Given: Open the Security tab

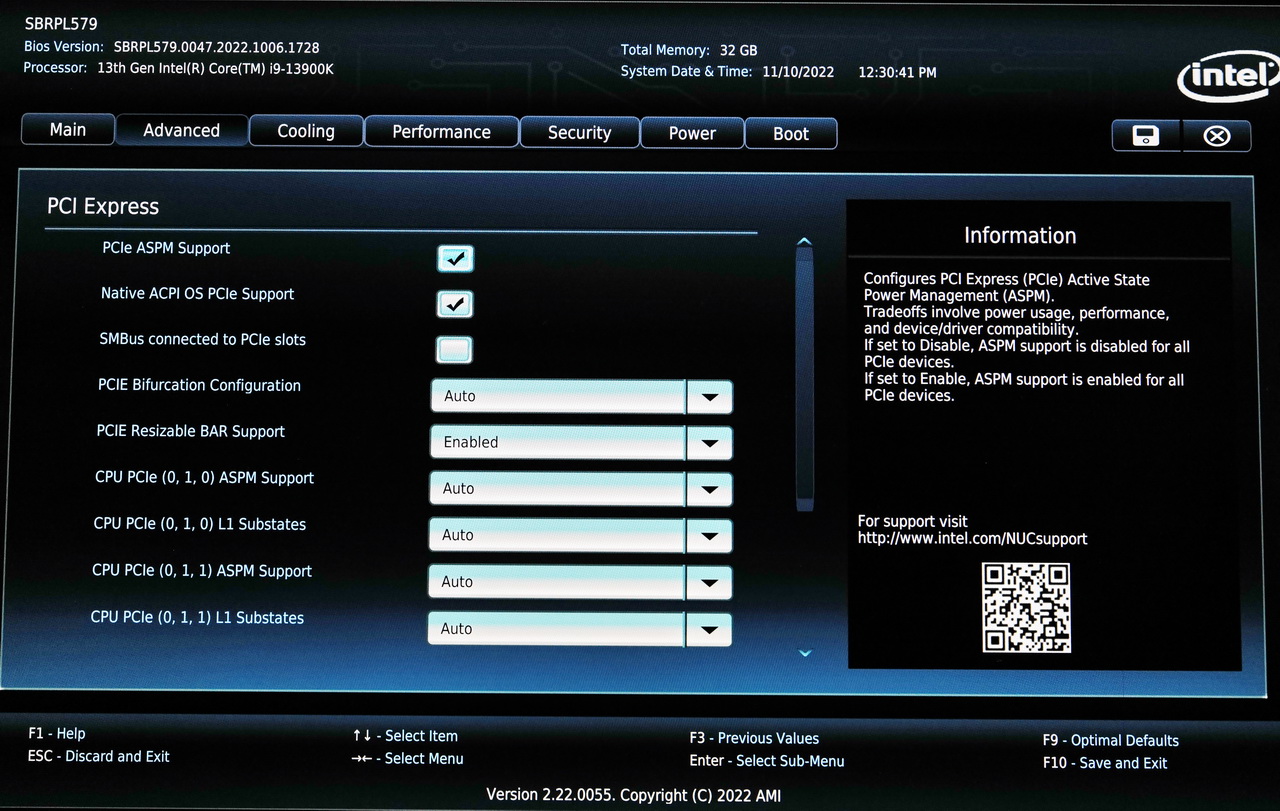Looking at the screenshot, I should [x=579, y=133].
